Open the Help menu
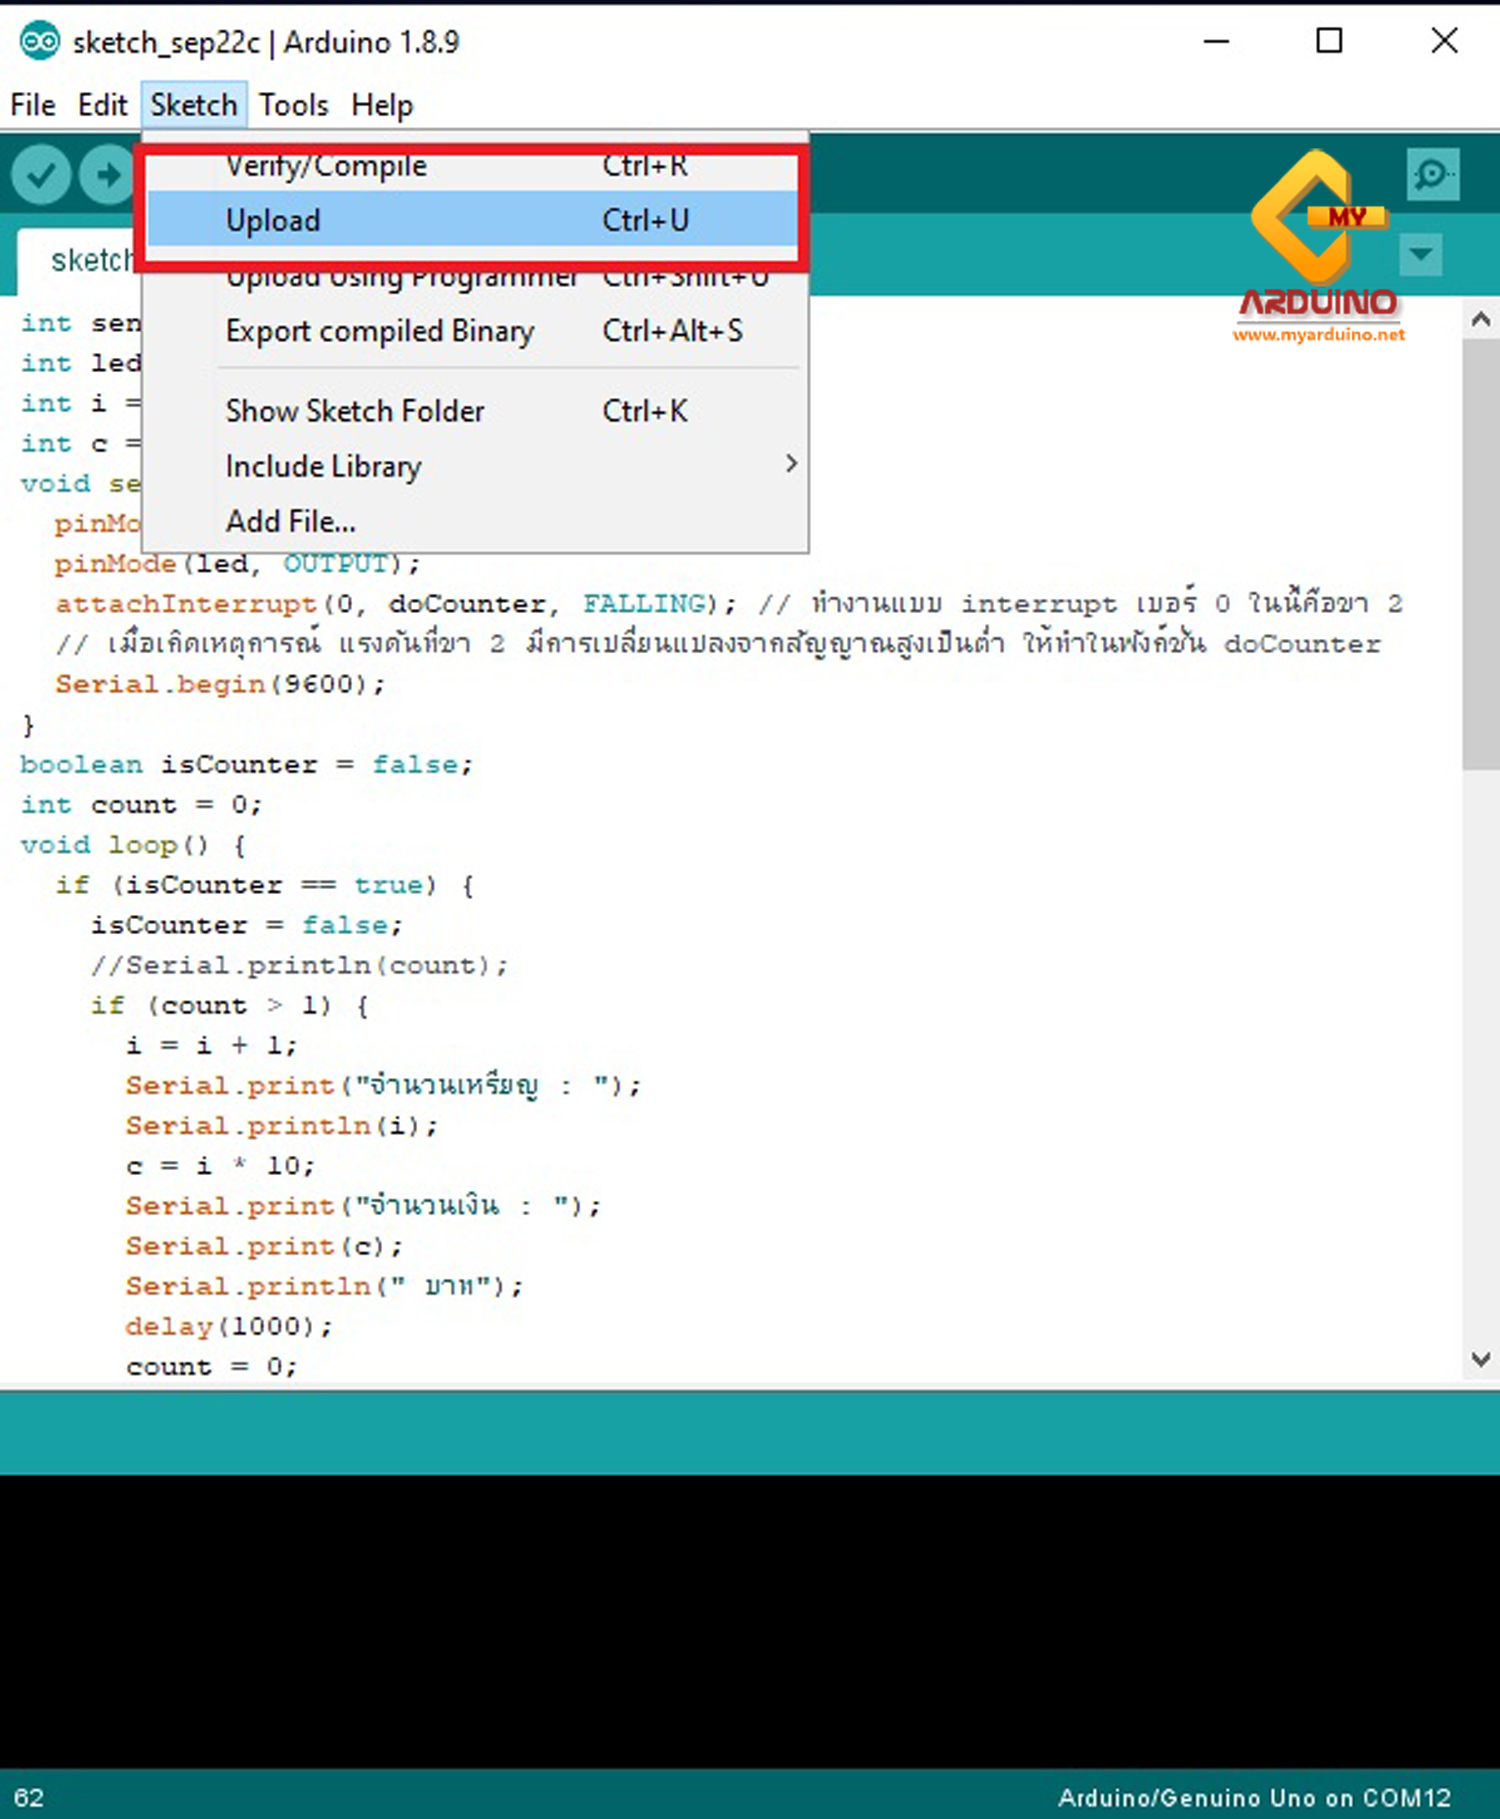Viewport: 1500px width, 1819px height. (382, 105)
